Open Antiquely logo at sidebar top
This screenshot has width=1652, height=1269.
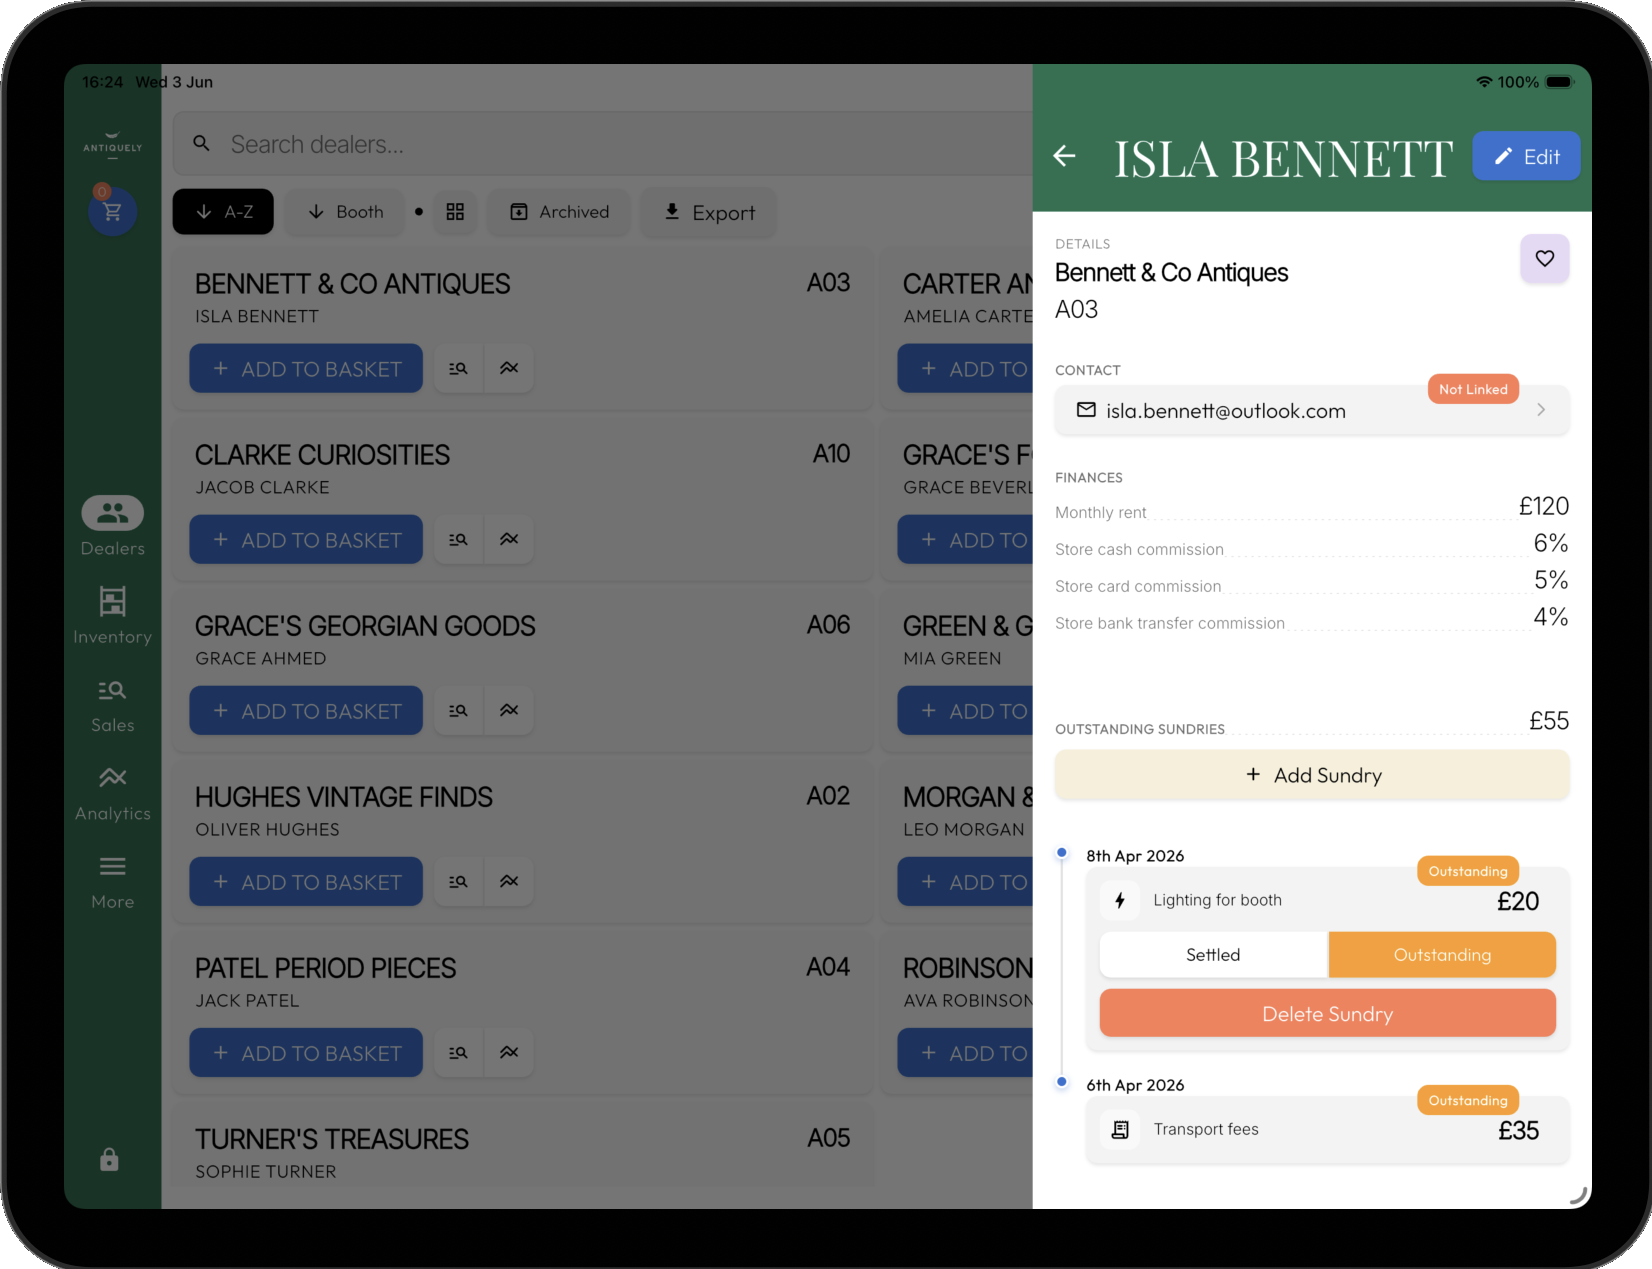point(112,147)
